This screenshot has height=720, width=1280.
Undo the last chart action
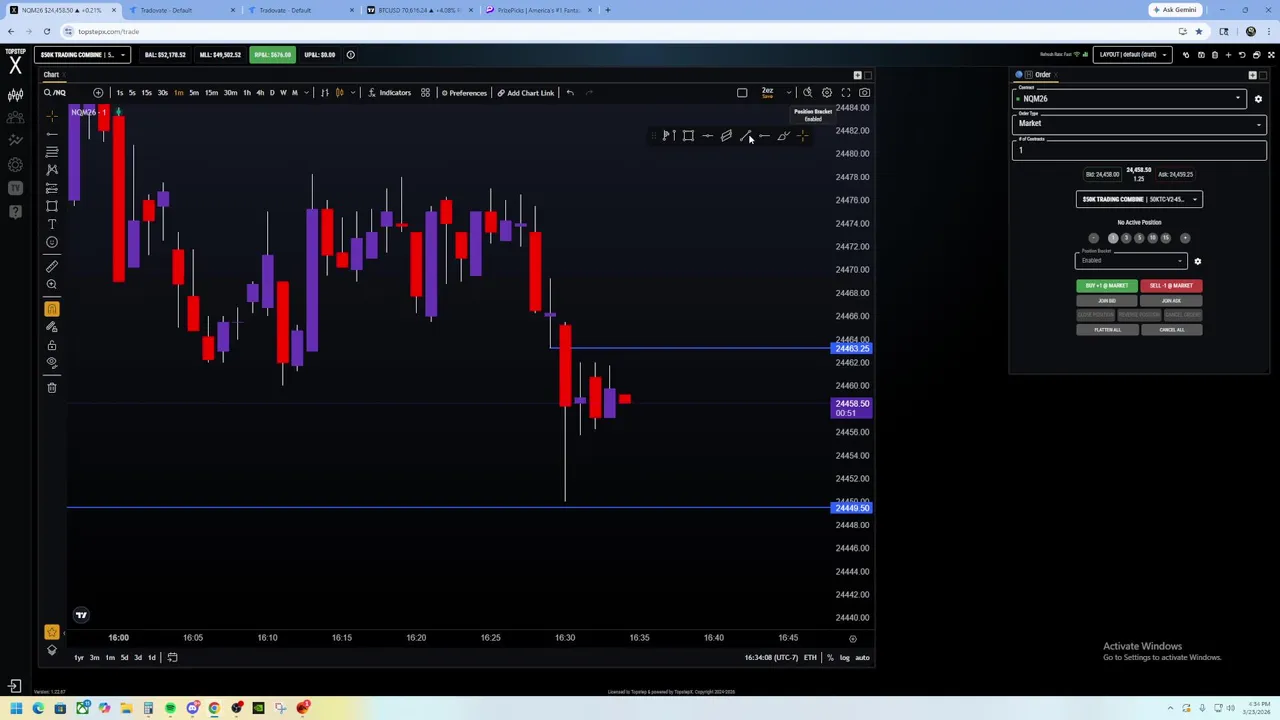570,93
